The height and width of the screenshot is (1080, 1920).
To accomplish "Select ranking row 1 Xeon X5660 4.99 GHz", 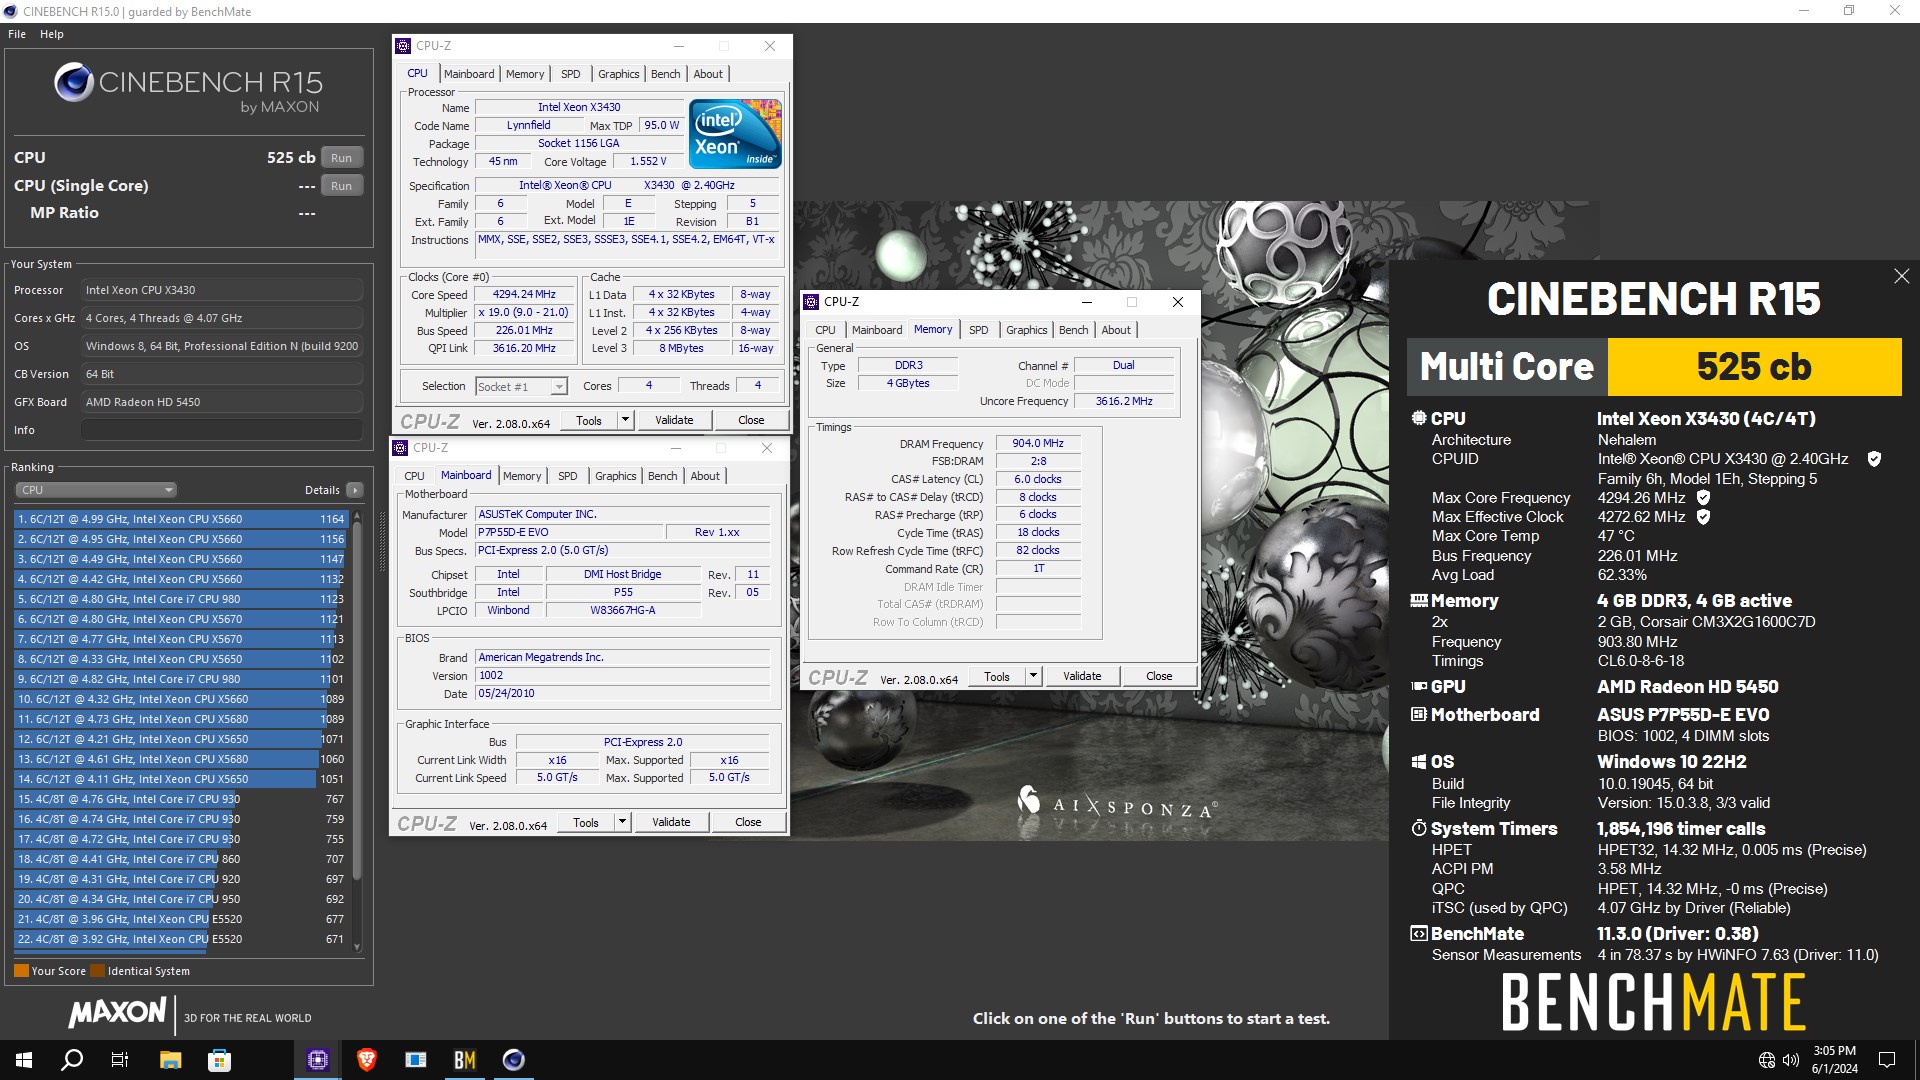I will point(181,519).
